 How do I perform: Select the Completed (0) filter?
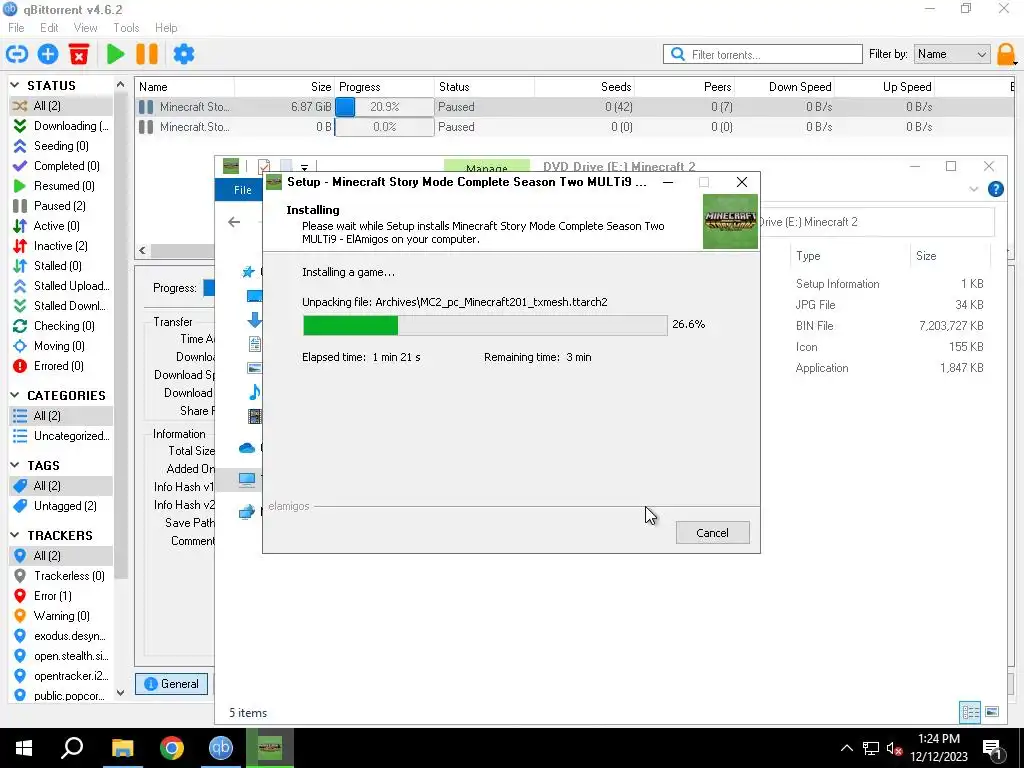click(61, 166)
